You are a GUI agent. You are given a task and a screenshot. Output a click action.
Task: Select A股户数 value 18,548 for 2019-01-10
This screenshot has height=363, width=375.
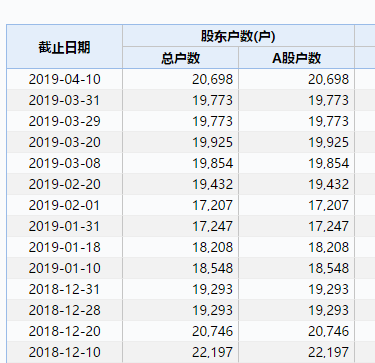click(x=329, y=268)
